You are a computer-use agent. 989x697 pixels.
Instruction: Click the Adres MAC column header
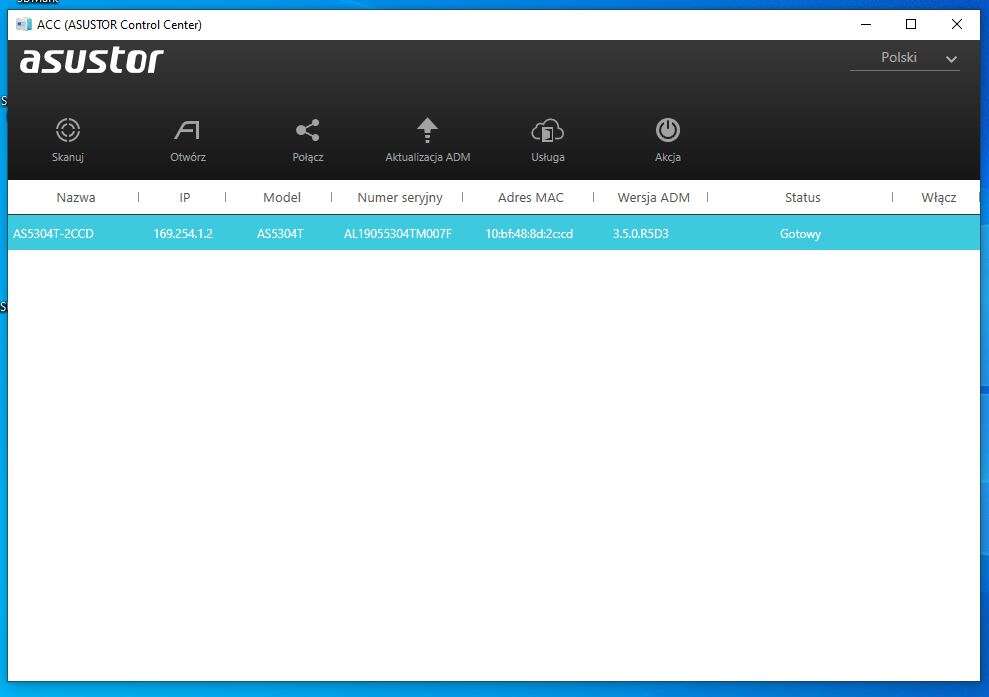click(x=530, y=198)
